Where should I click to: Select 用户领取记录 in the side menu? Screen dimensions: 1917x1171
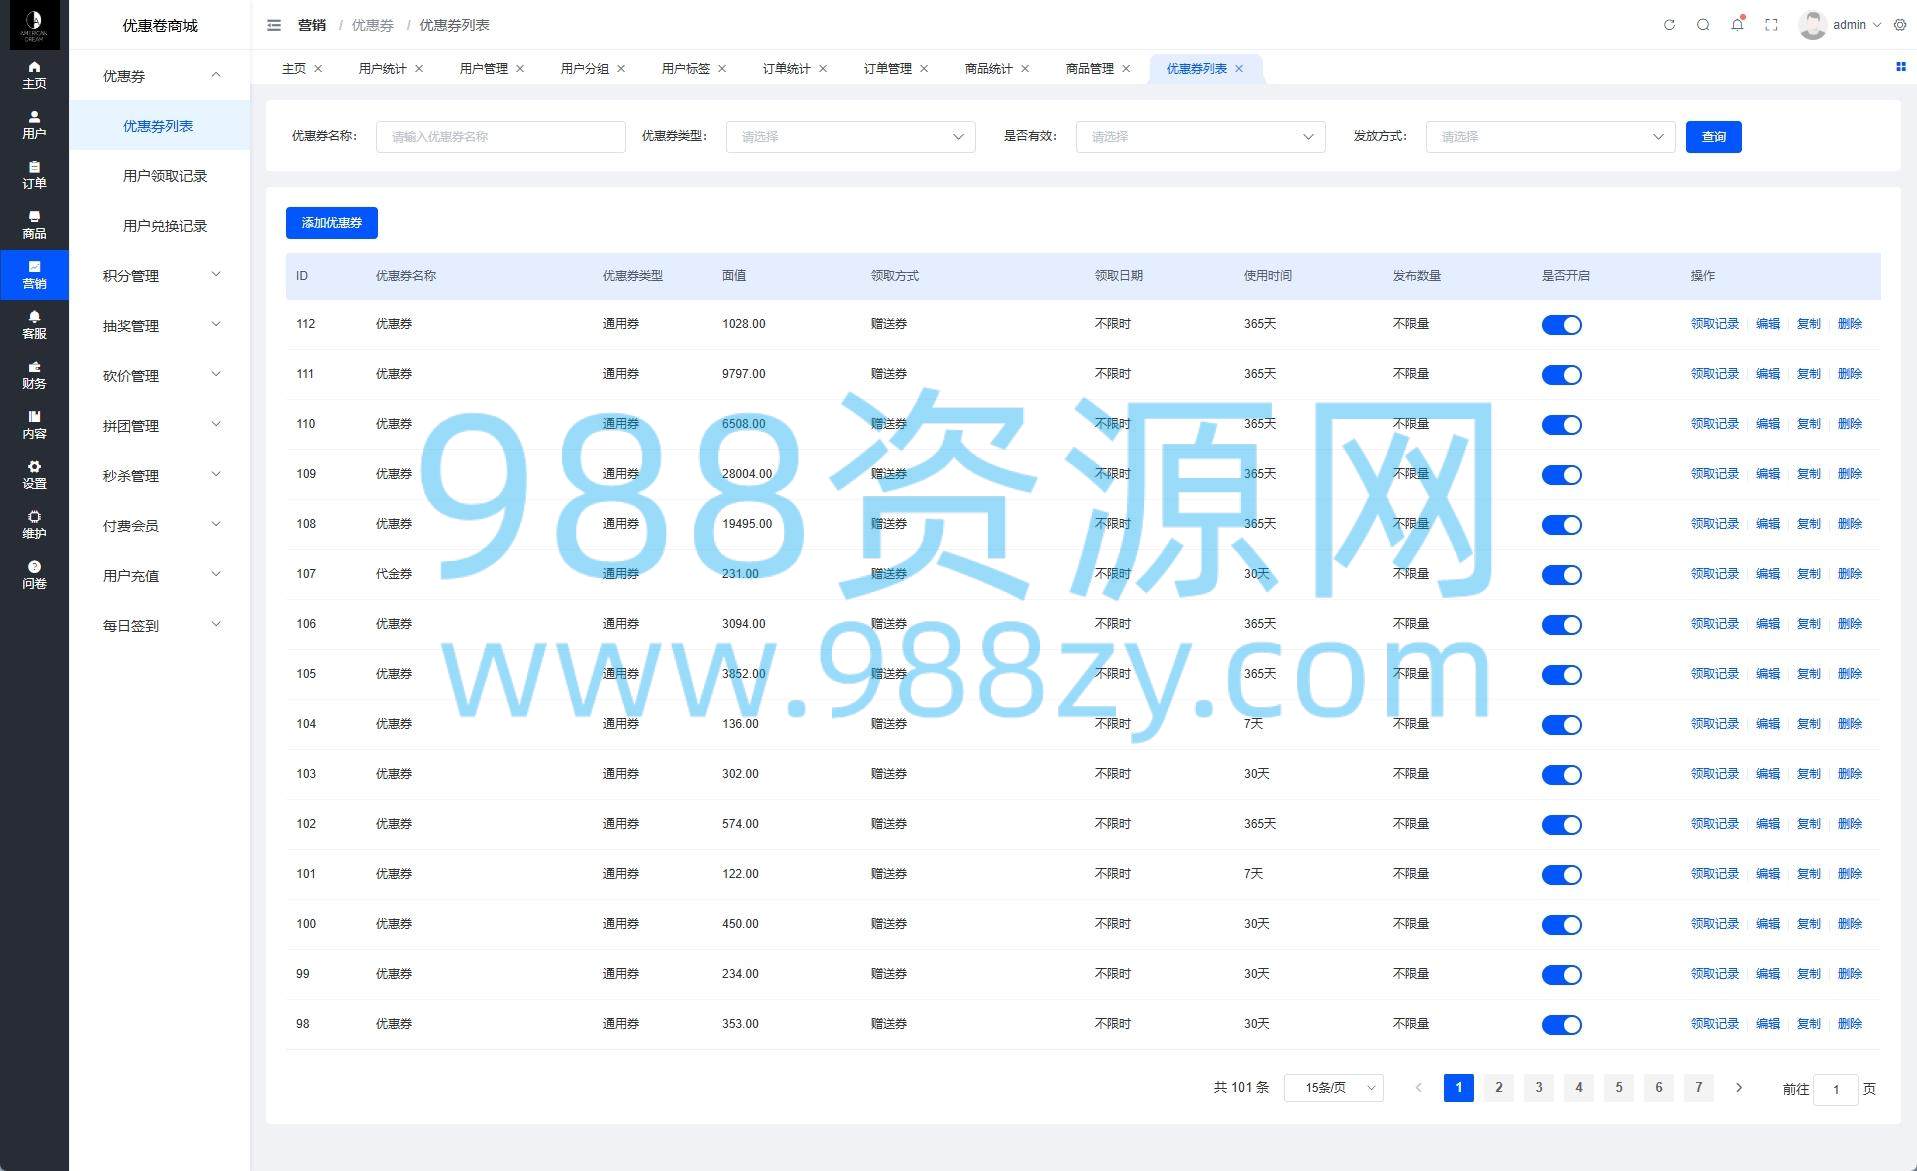(165, 176)
